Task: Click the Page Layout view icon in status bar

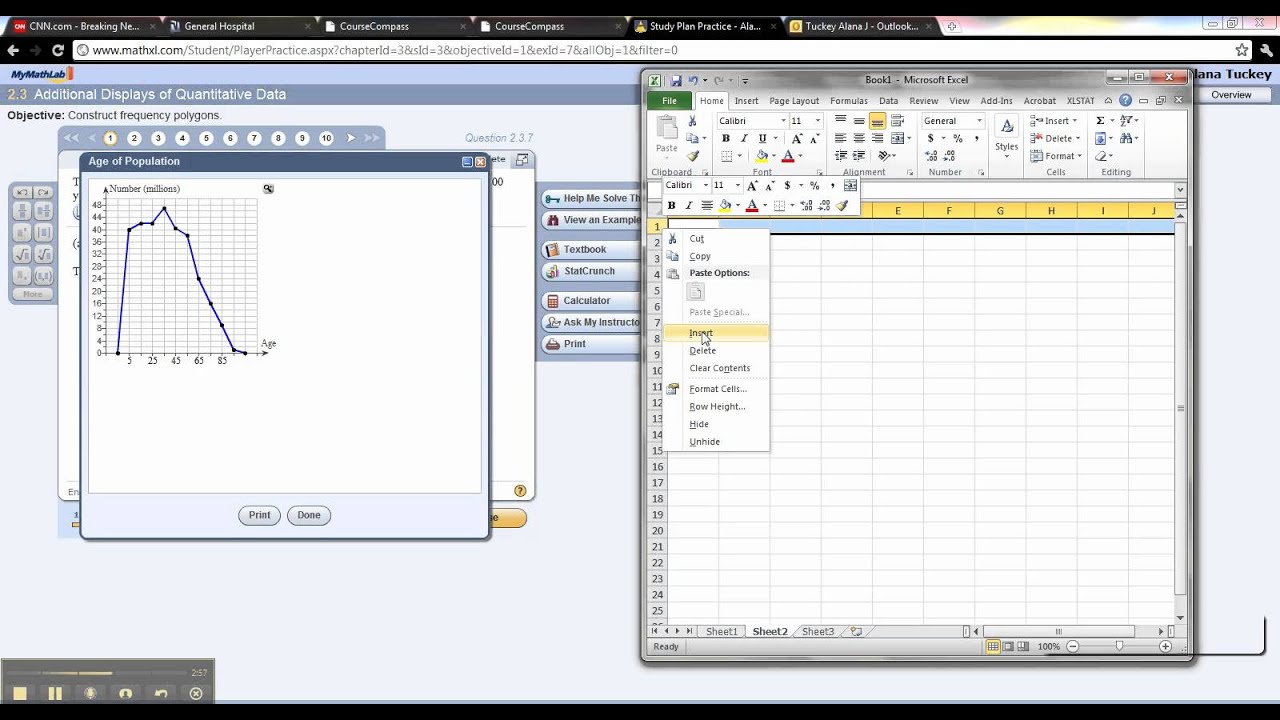Action: 1008,647
